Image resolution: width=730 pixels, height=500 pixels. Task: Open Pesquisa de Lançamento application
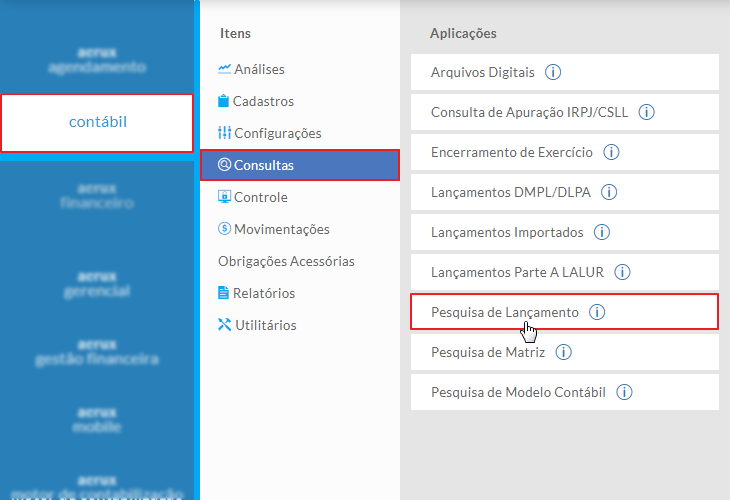click(x=504, y=312)
